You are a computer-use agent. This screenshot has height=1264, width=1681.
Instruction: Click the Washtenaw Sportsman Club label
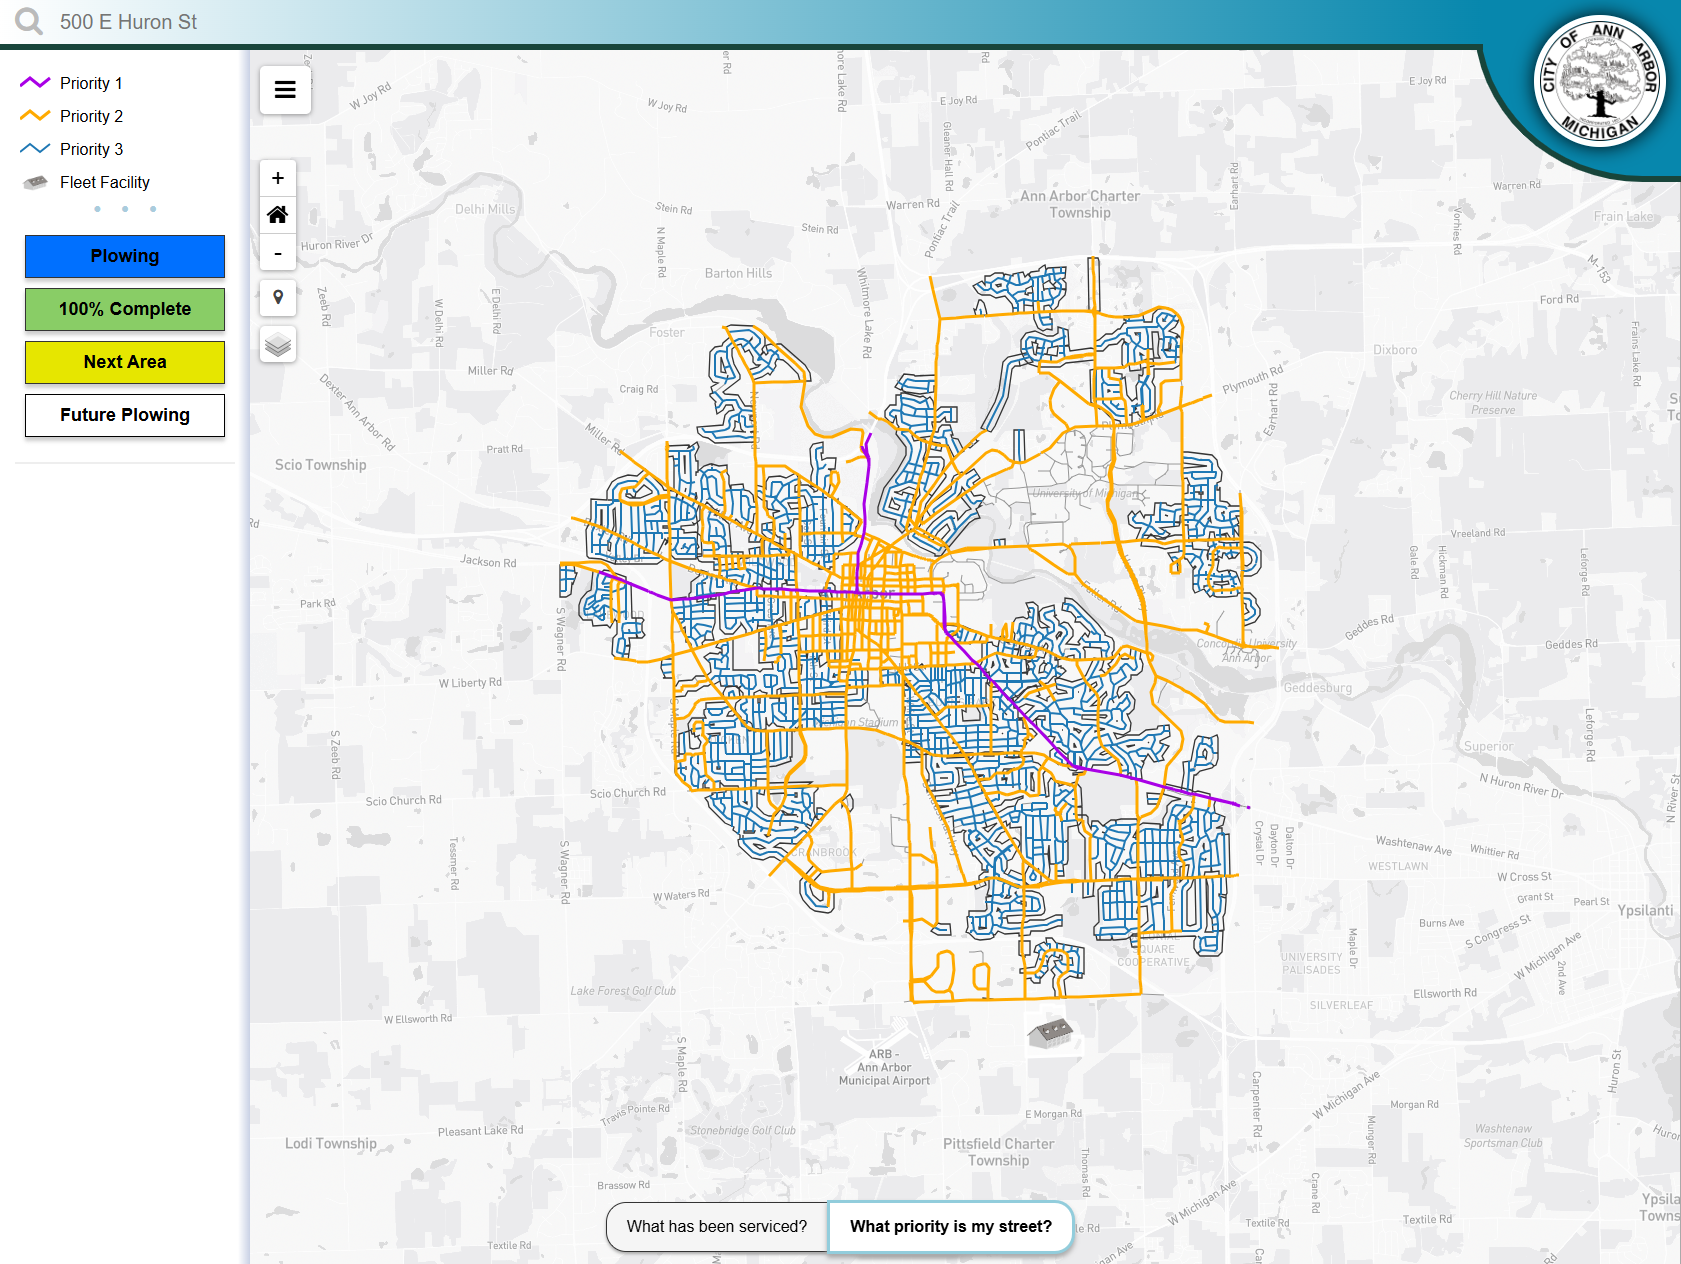click(x=1503, y=1136)
